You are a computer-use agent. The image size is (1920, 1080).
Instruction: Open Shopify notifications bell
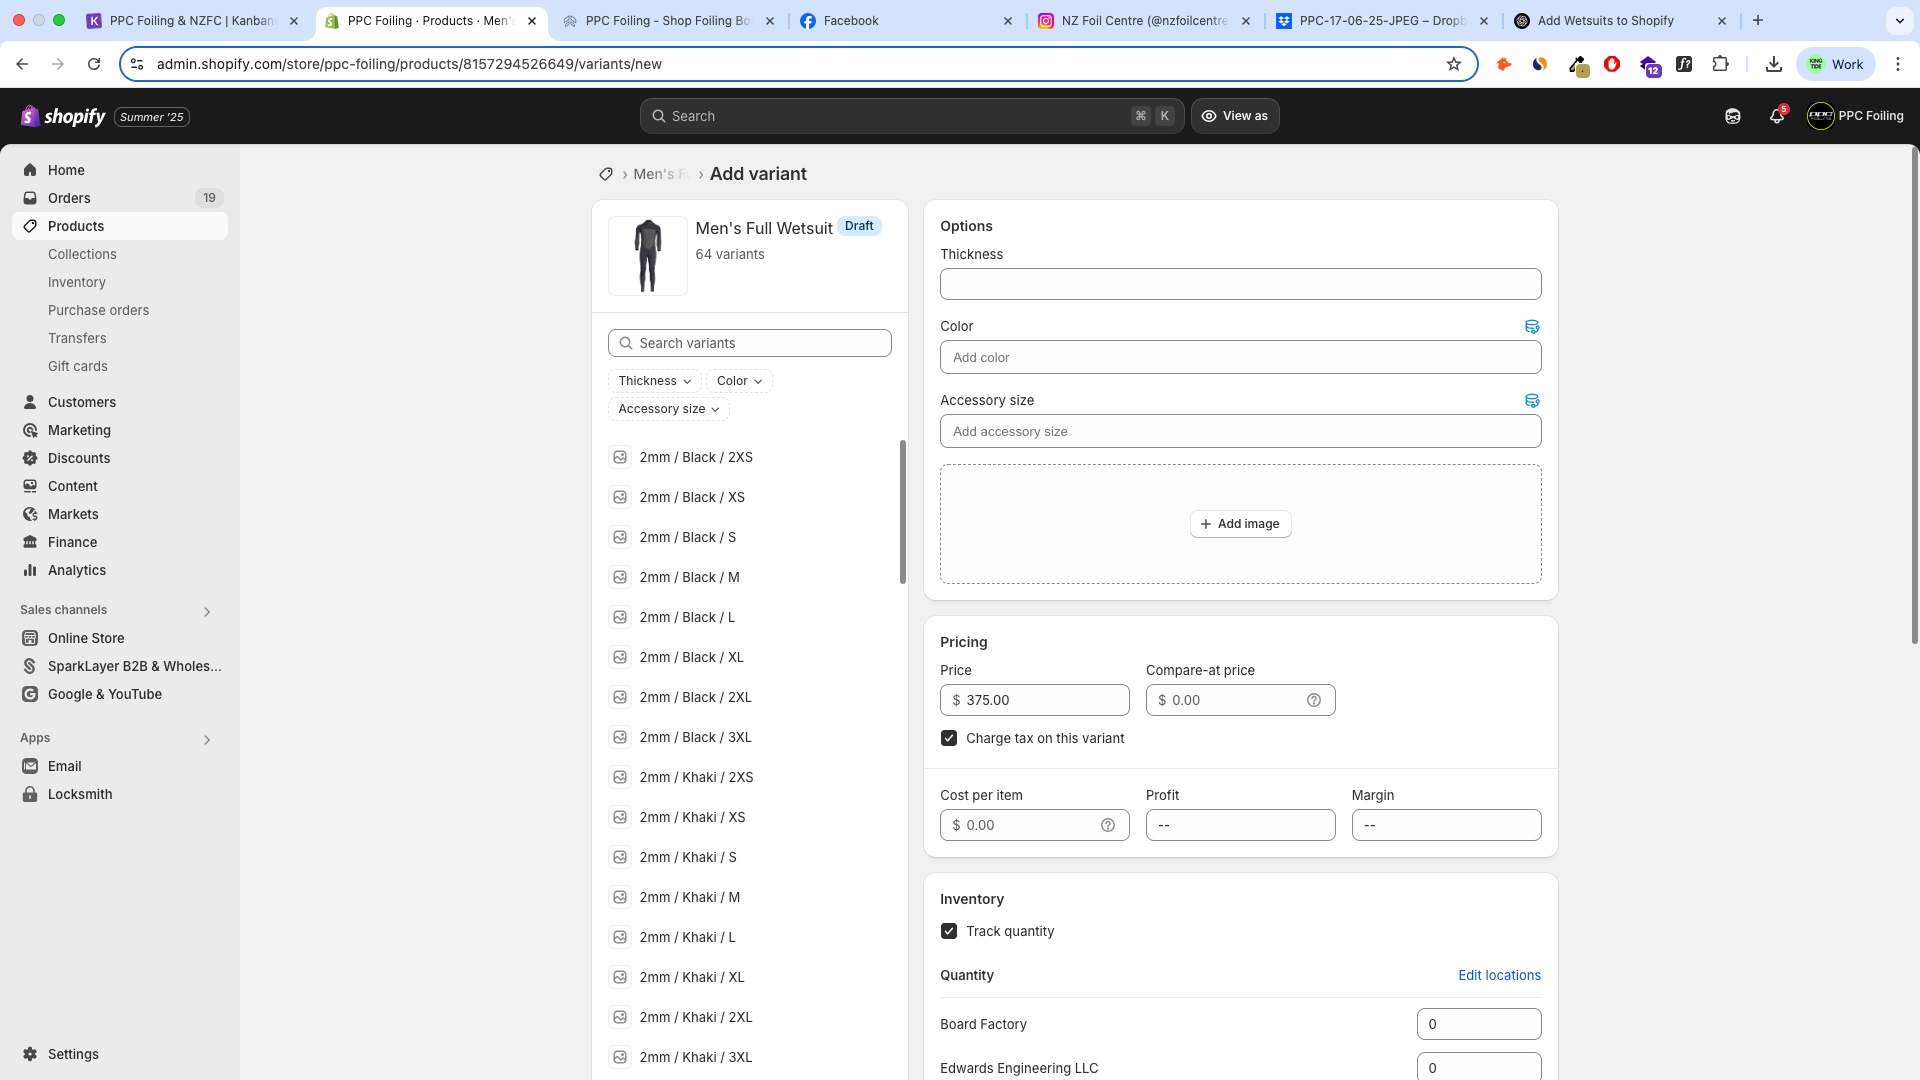point(1776,116)
